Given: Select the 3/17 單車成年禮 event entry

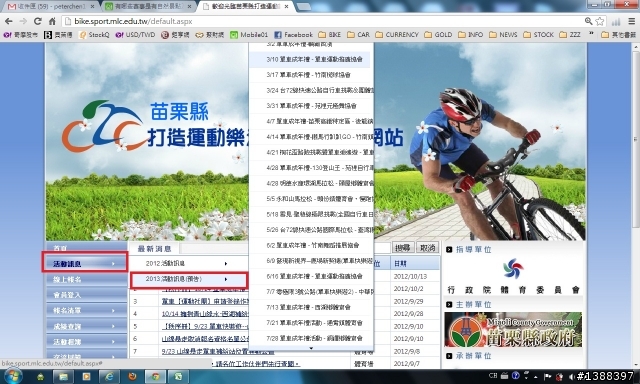Looking at the screenshot, I should point(311,75).
